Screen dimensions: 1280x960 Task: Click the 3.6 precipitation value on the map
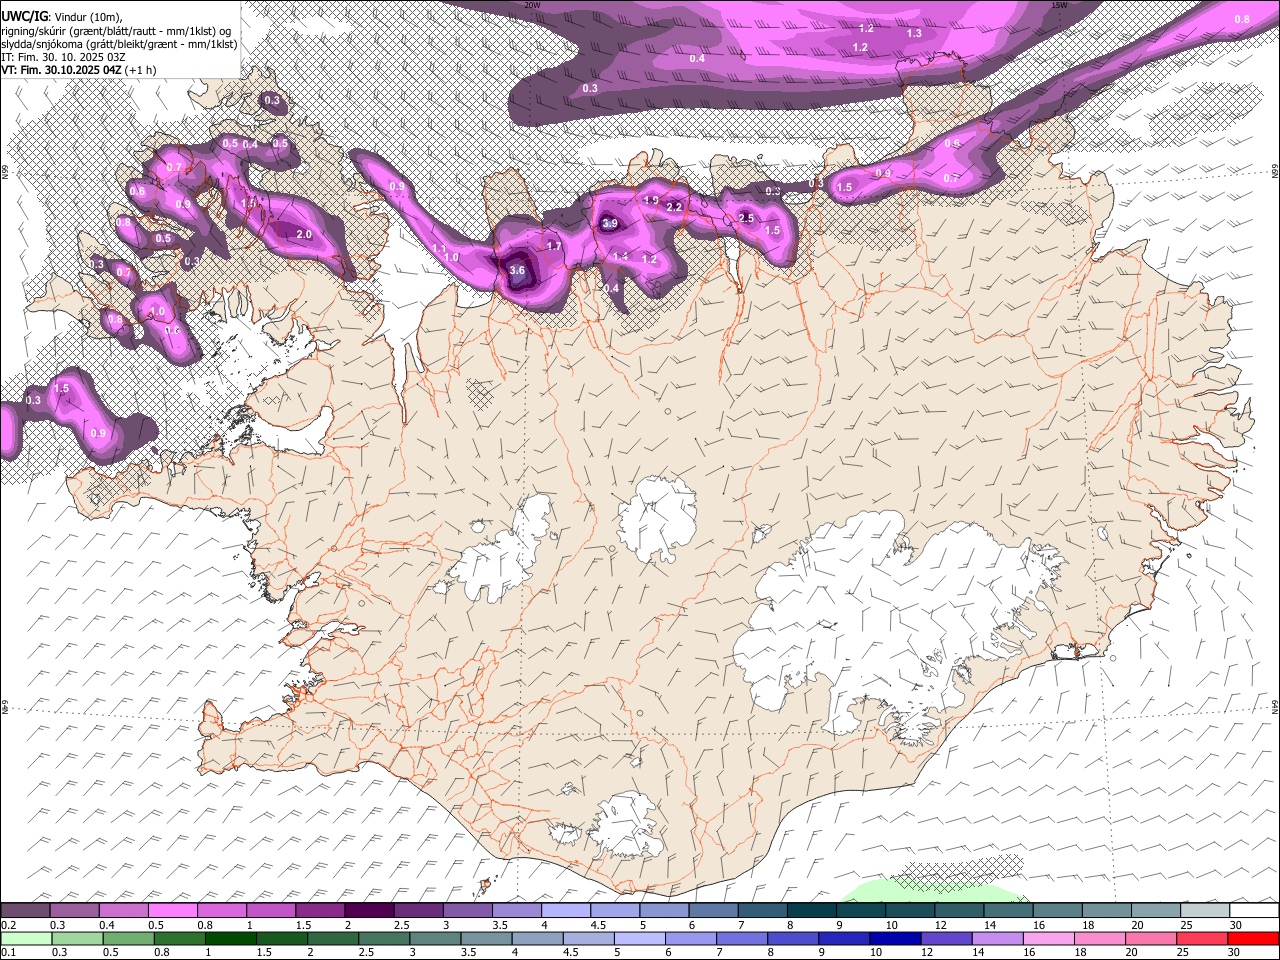[517, 270]
